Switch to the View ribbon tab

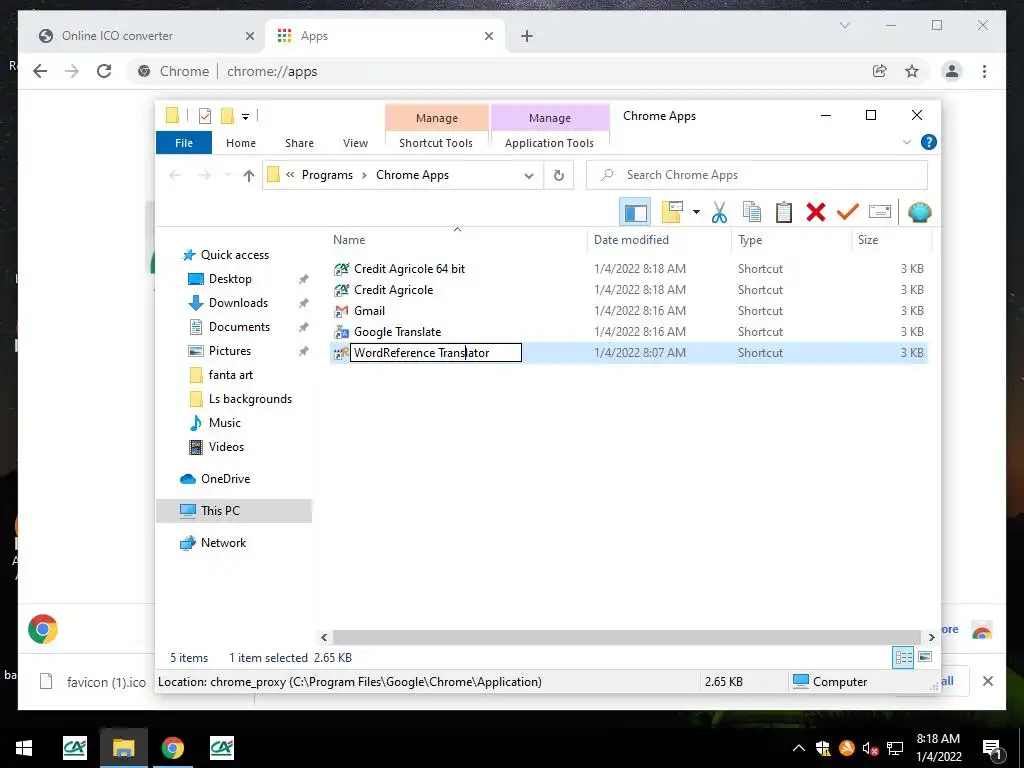[x=355, y=143]
